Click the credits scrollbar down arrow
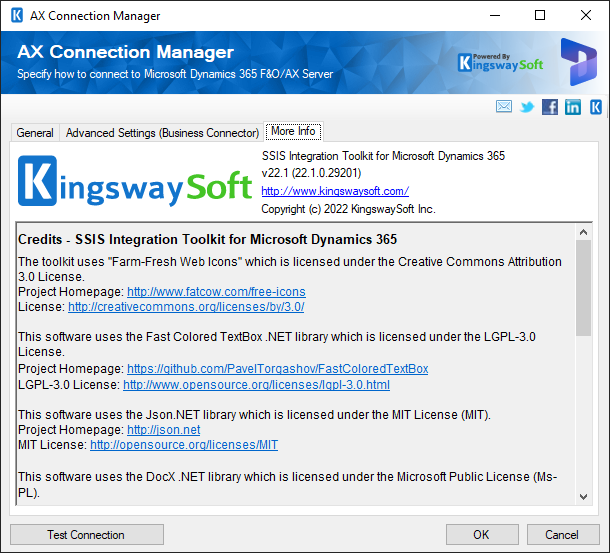Viewport: 610px width, 553px height. click(x=583, y=497)
